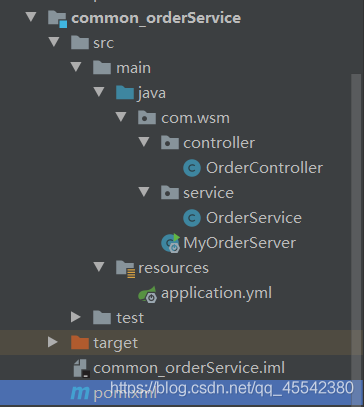Select the target folder label
Screen dimensions: 364x407
click(x=116, y=343)
